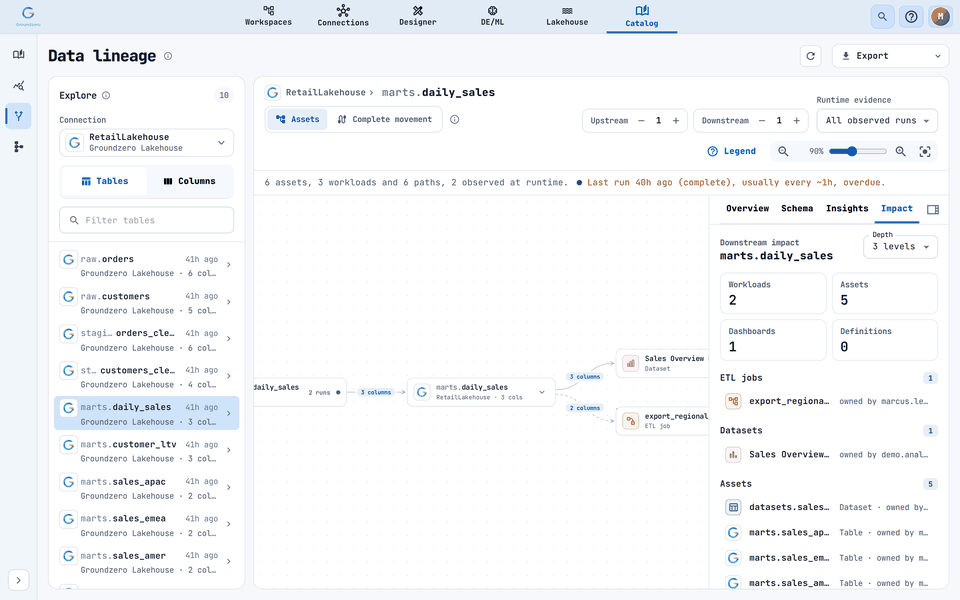Open the user avatar menu
The width and height of the screenshot is (960, 600).
[940, 17]
